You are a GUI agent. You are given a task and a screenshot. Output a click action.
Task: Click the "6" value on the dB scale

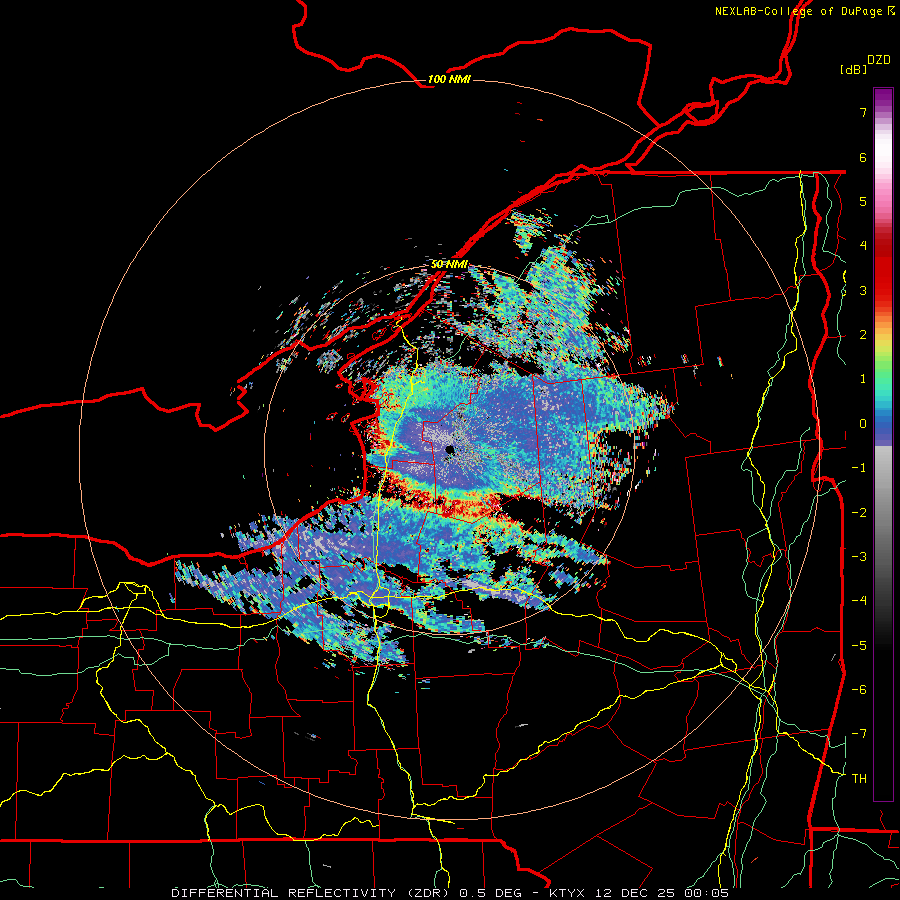[862, 157]
